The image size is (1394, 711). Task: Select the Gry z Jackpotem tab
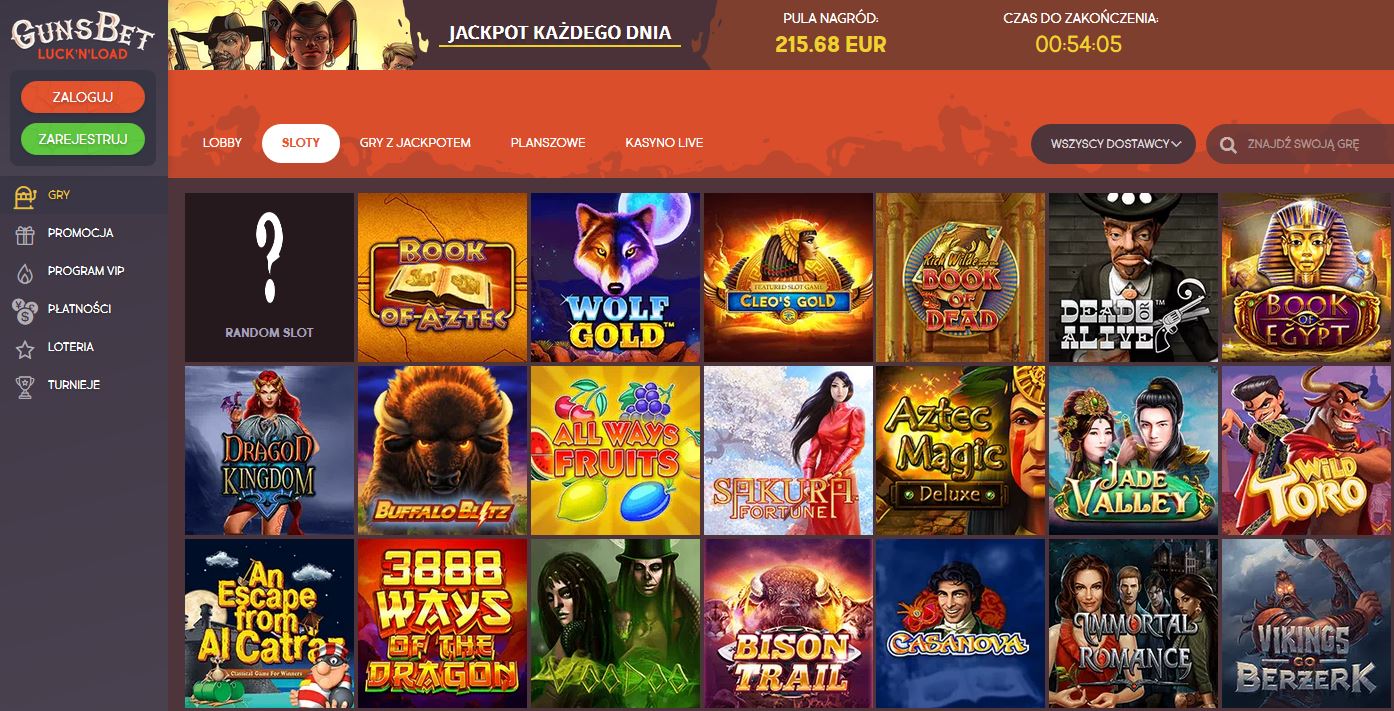point(415,143)
